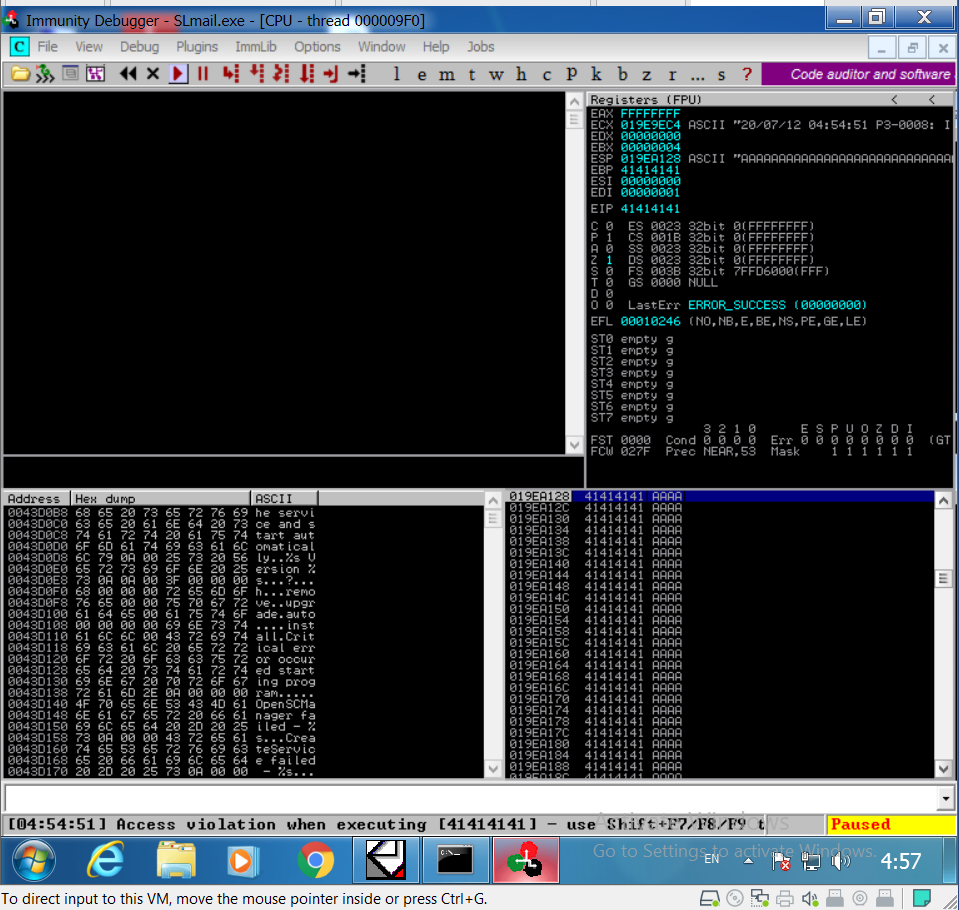Click the Address column header in dump
The image size is (959, 910).
(37, 498)
